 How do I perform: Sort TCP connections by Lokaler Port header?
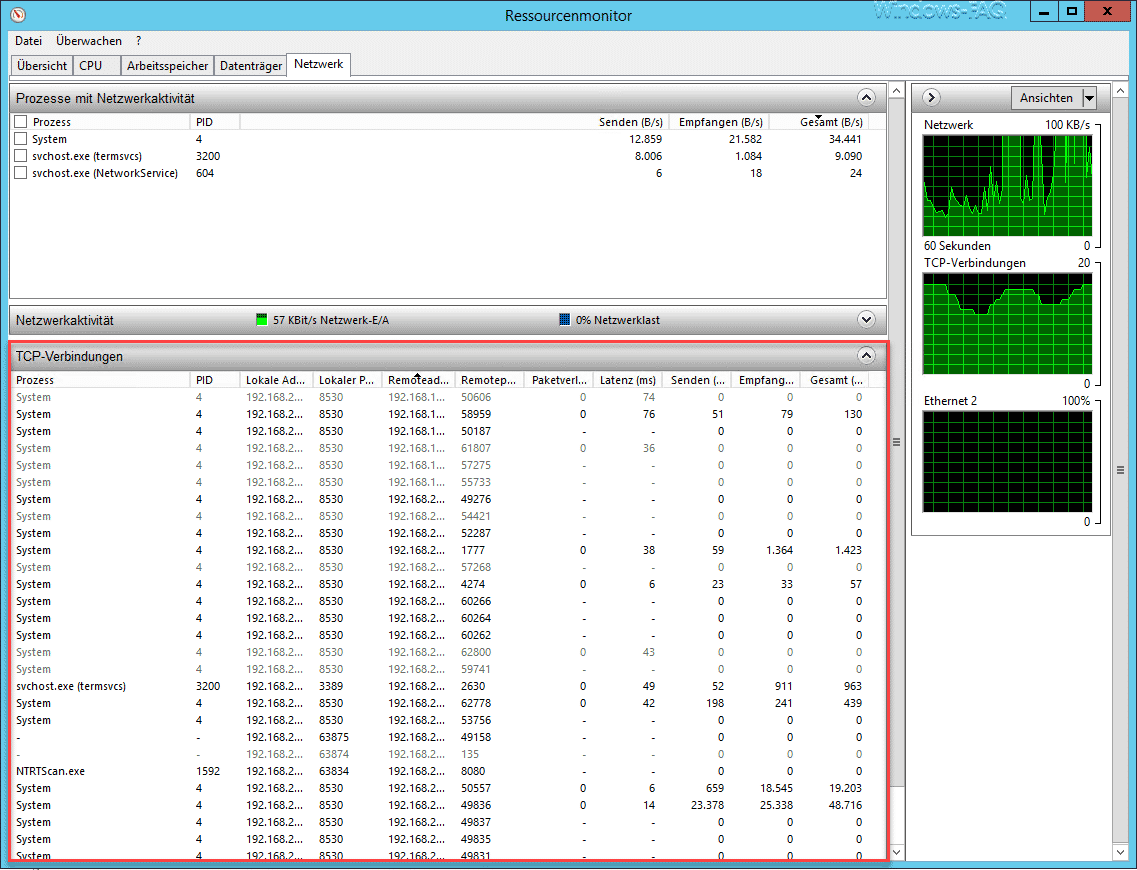(347, 380)
